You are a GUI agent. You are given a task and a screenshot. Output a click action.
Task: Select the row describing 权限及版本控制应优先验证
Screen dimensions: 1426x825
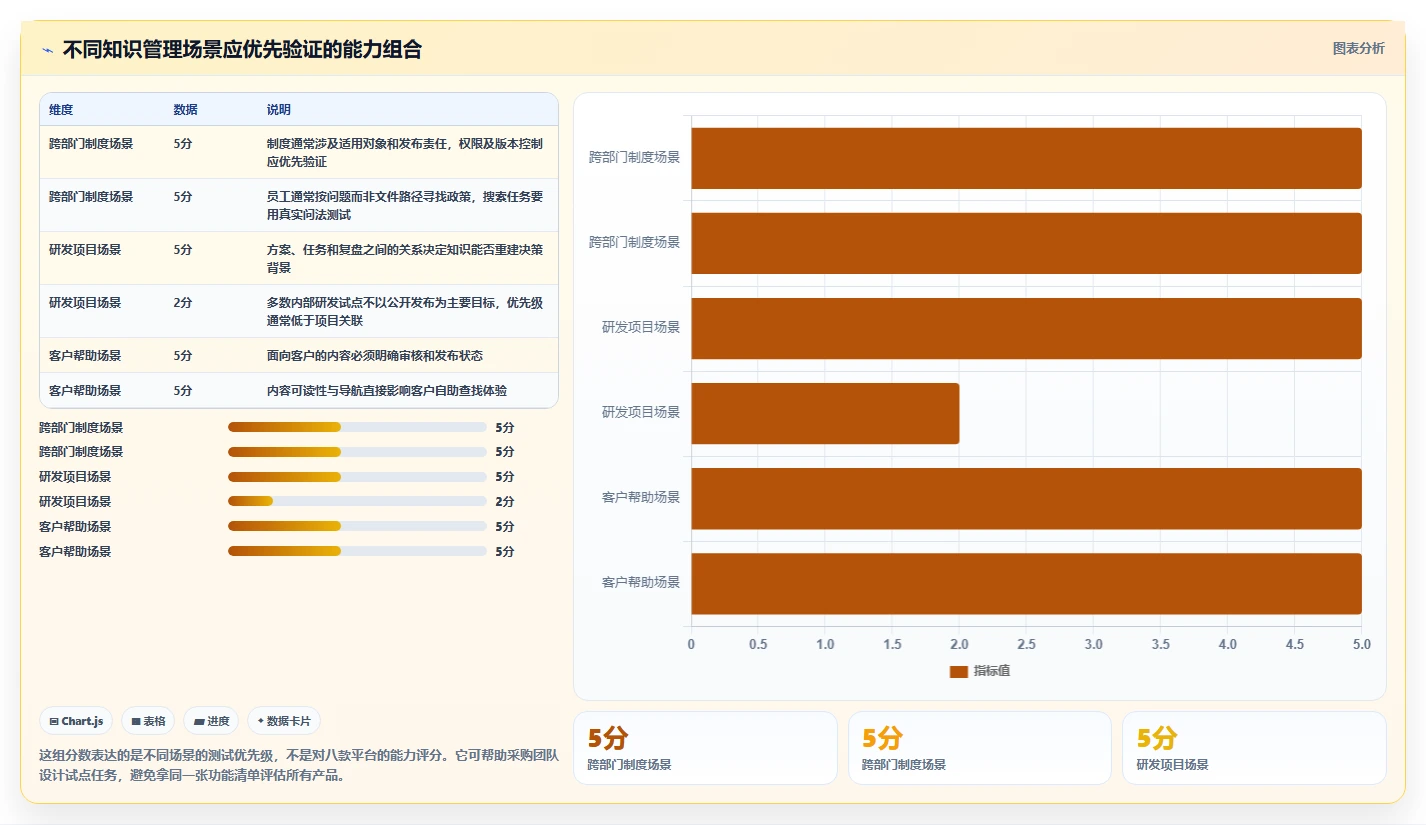299,152
